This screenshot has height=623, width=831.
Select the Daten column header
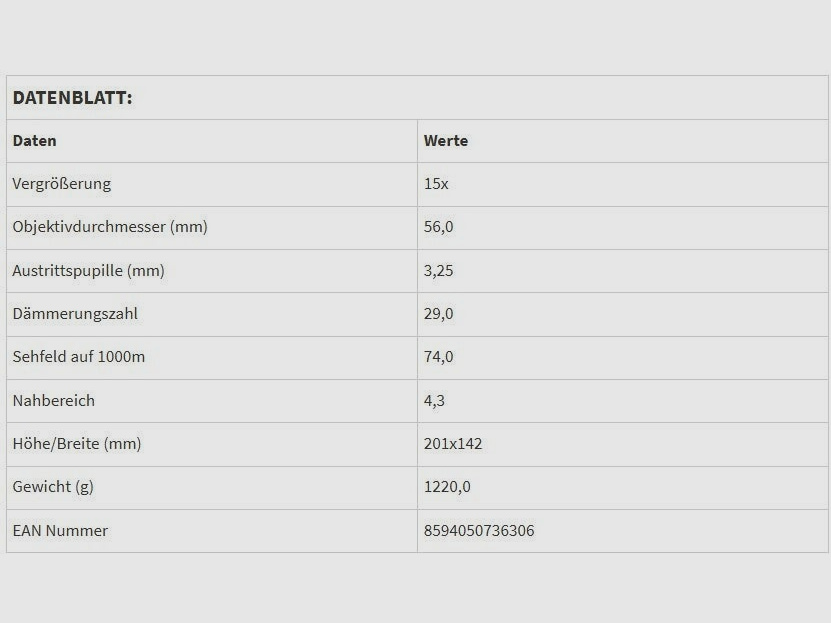34,141
